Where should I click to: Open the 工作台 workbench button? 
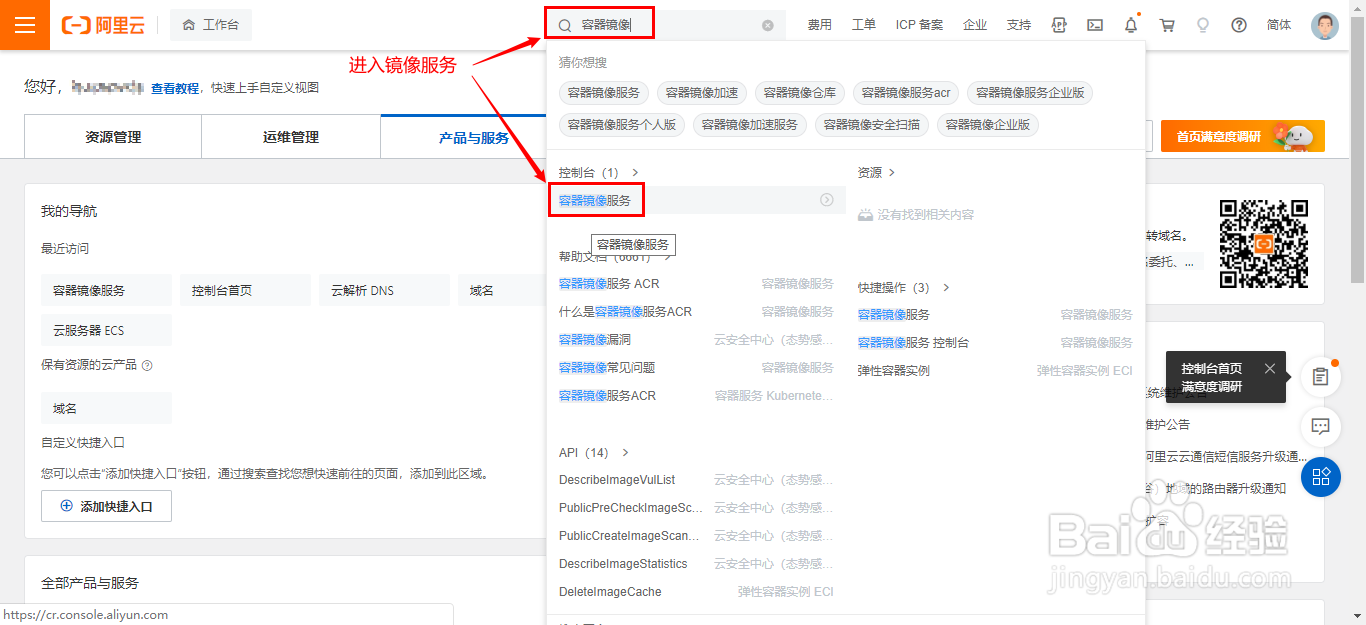pos(211,25)
